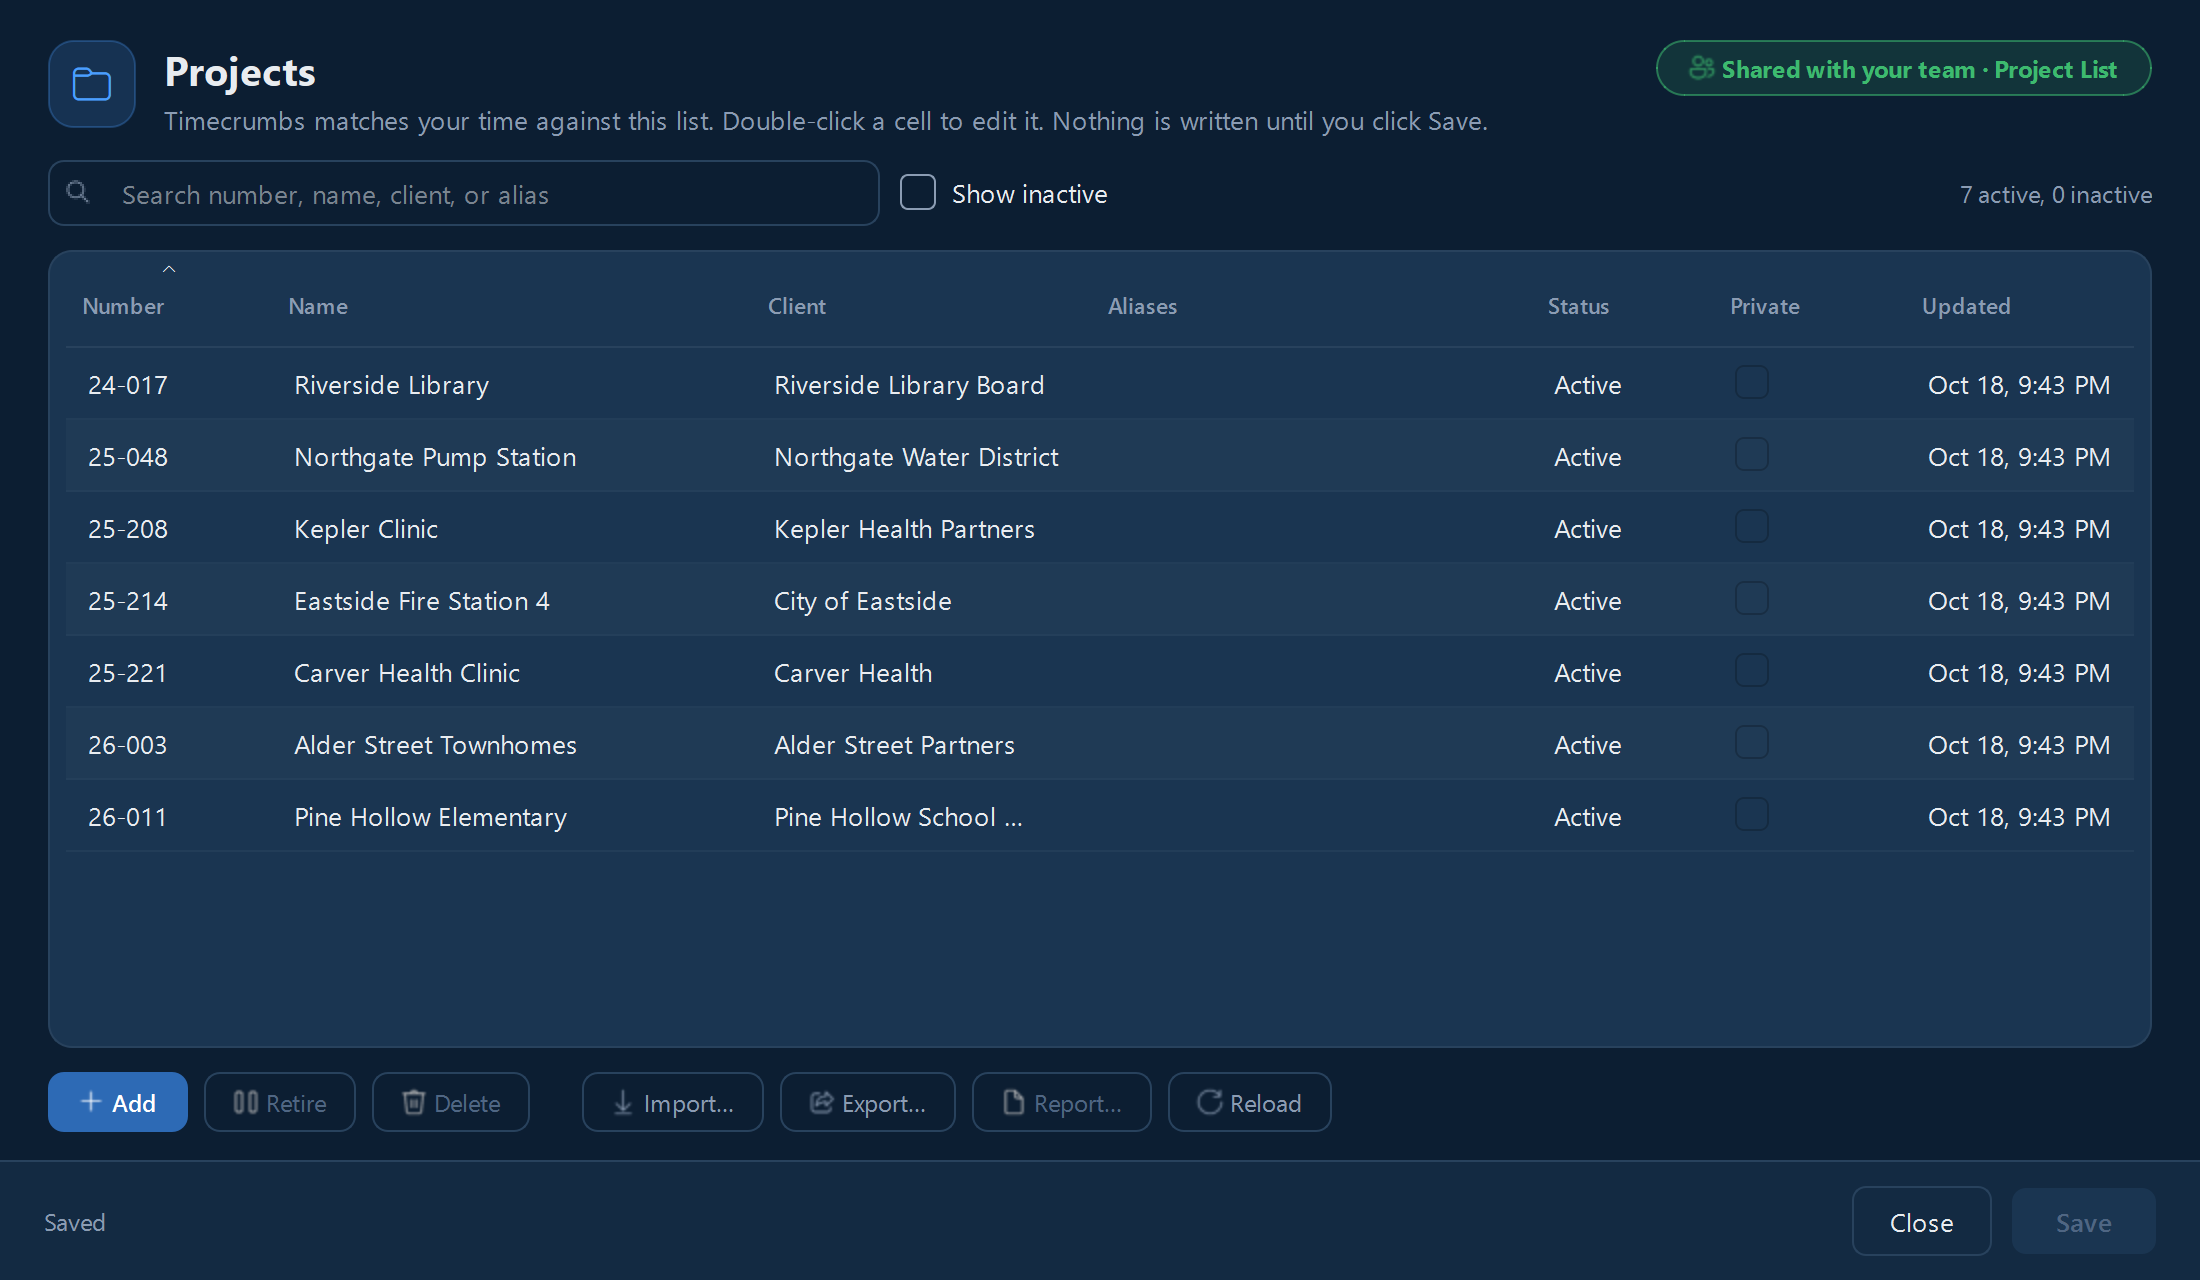Select project number 25-214
This screenshot has width=2200, height=1280.
[x=127, y=601]
